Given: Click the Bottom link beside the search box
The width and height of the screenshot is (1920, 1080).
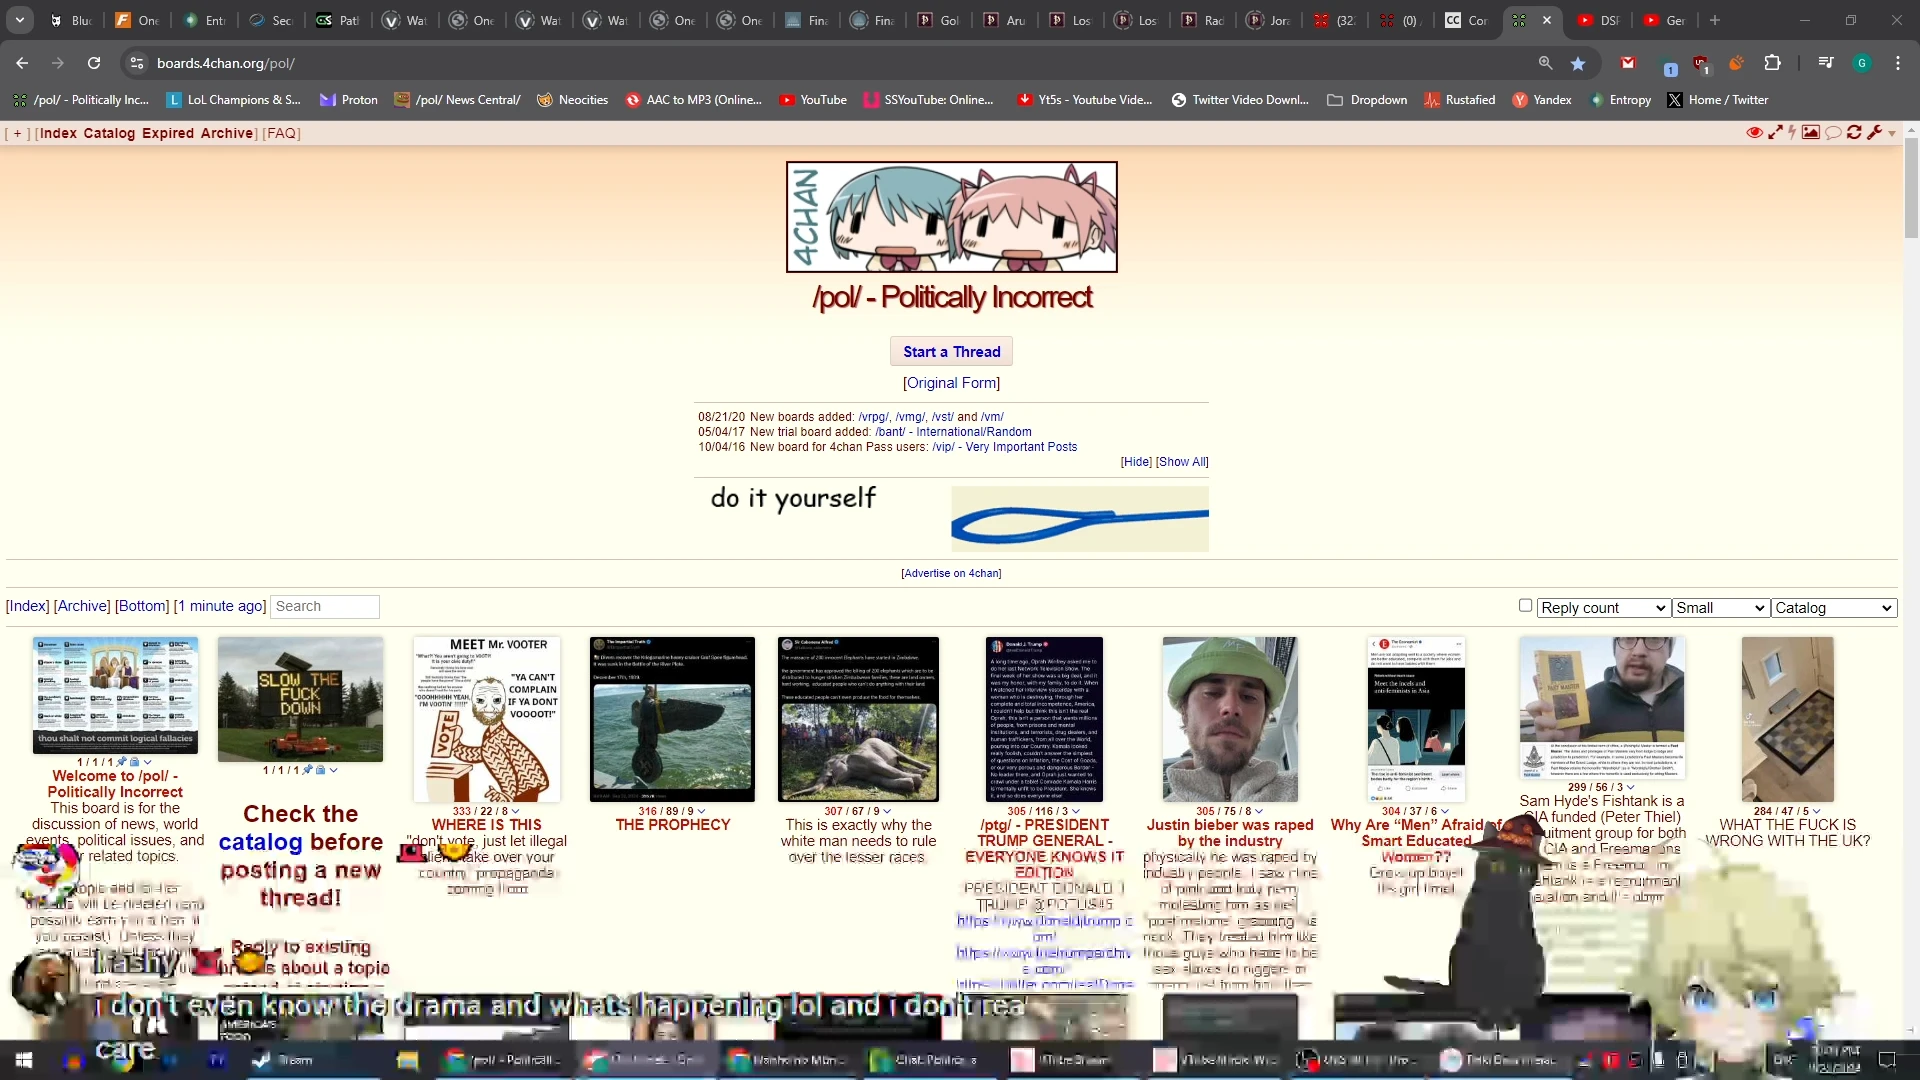Looking at the screenshot, I should 142,606.
